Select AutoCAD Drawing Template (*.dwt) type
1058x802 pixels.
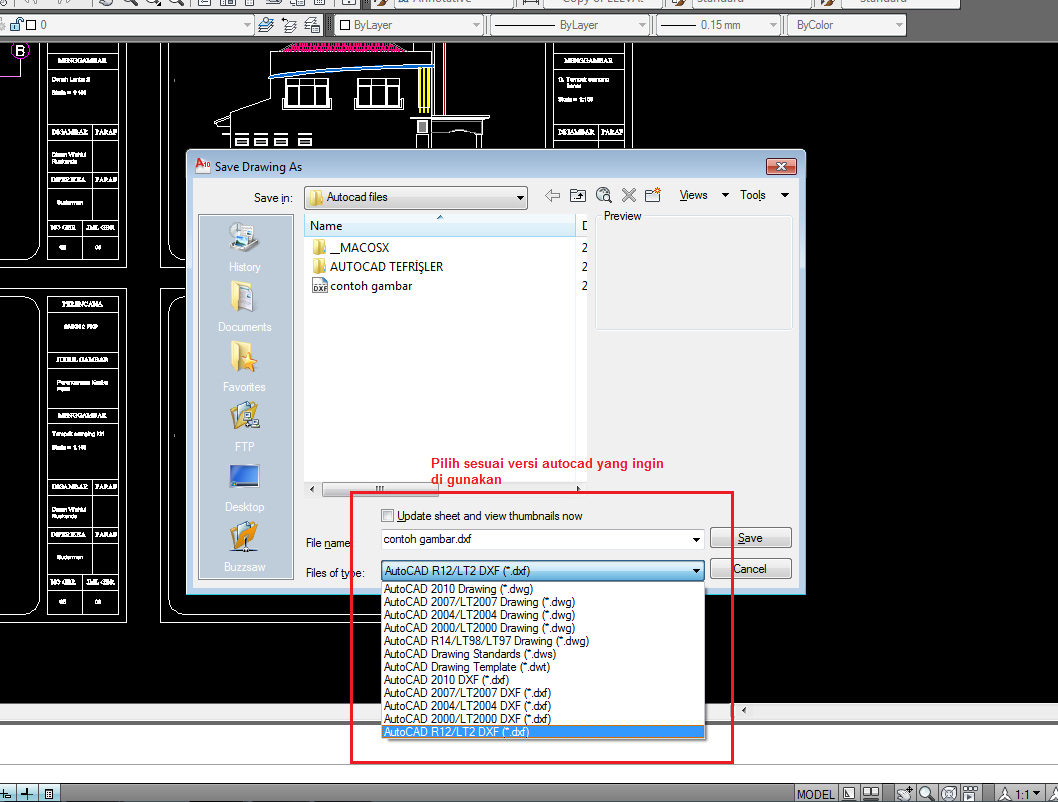pyautogui.click(x=542, y=666)
